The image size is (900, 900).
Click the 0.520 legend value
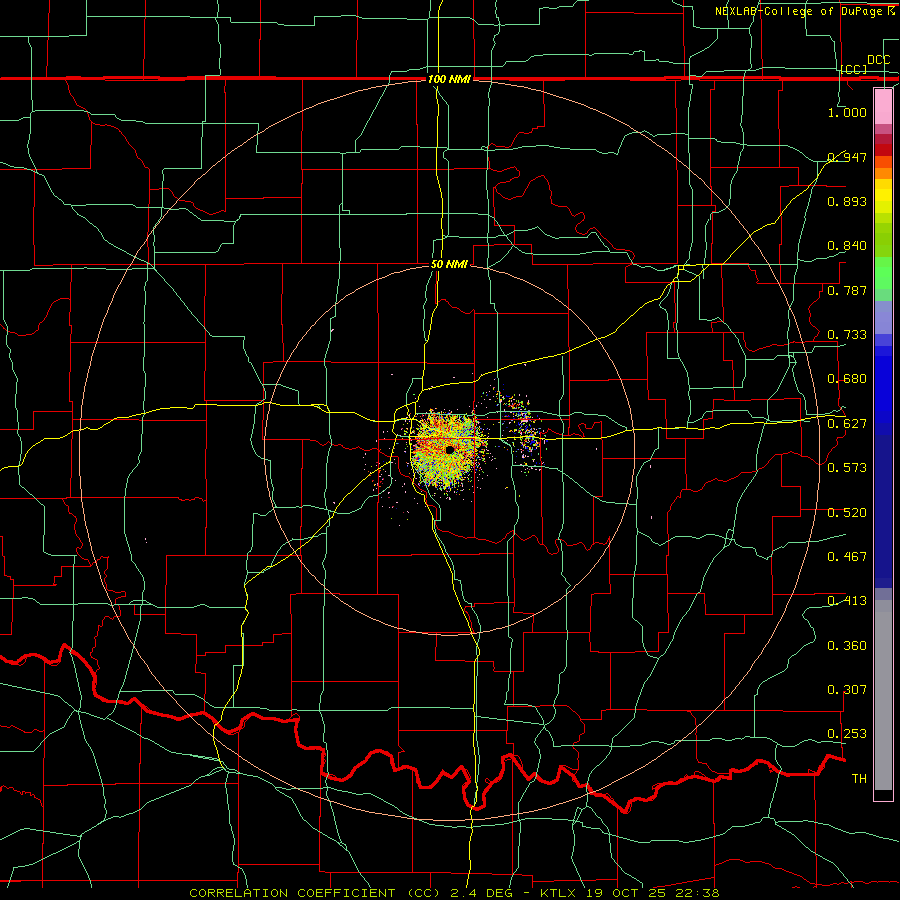click(x=847, y=513)
